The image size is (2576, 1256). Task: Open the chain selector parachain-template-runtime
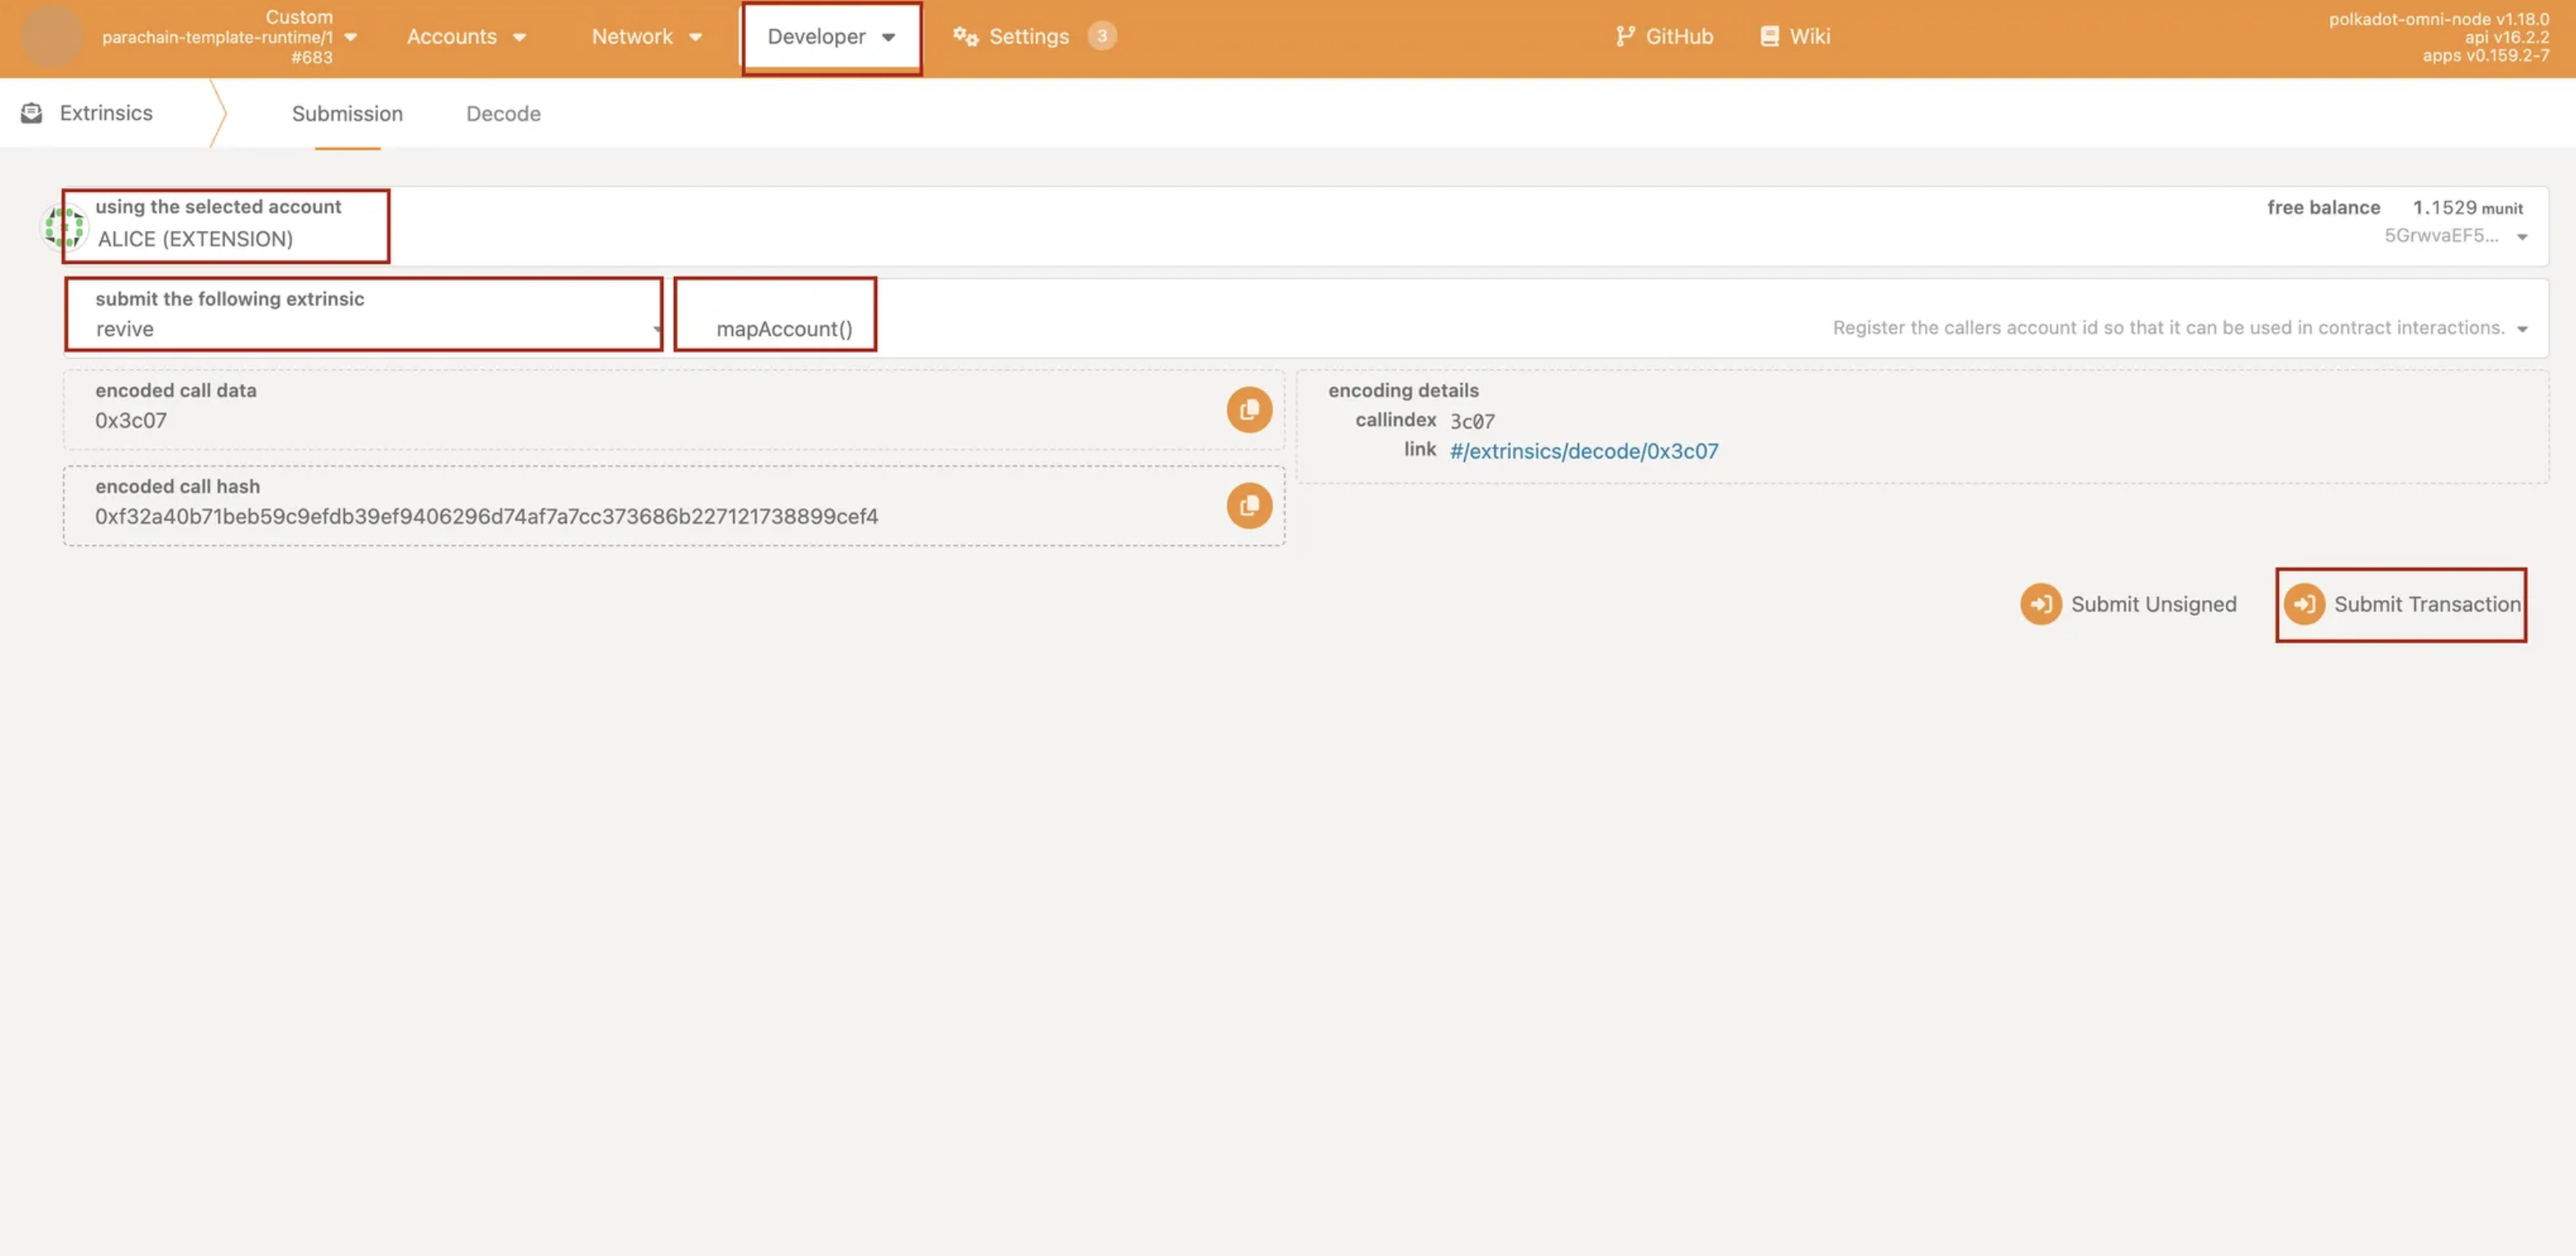tap(229, 37)
